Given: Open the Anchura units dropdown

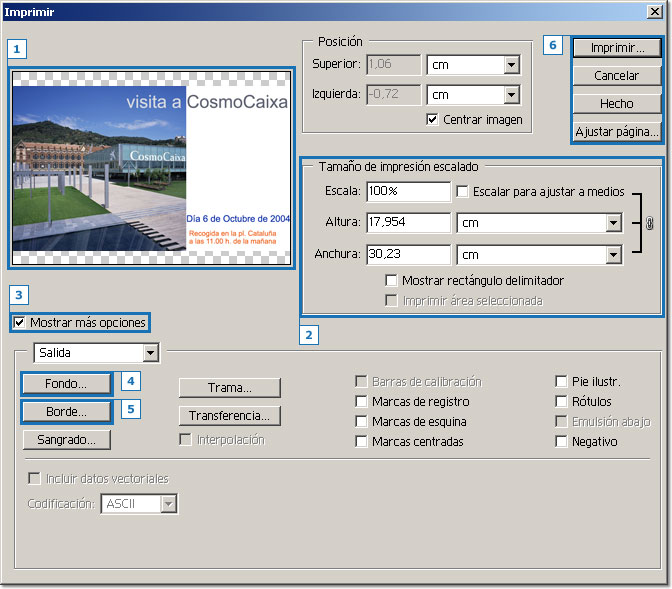Looking at the screenshot, I should pyautogui.click(x=613, y=255).
